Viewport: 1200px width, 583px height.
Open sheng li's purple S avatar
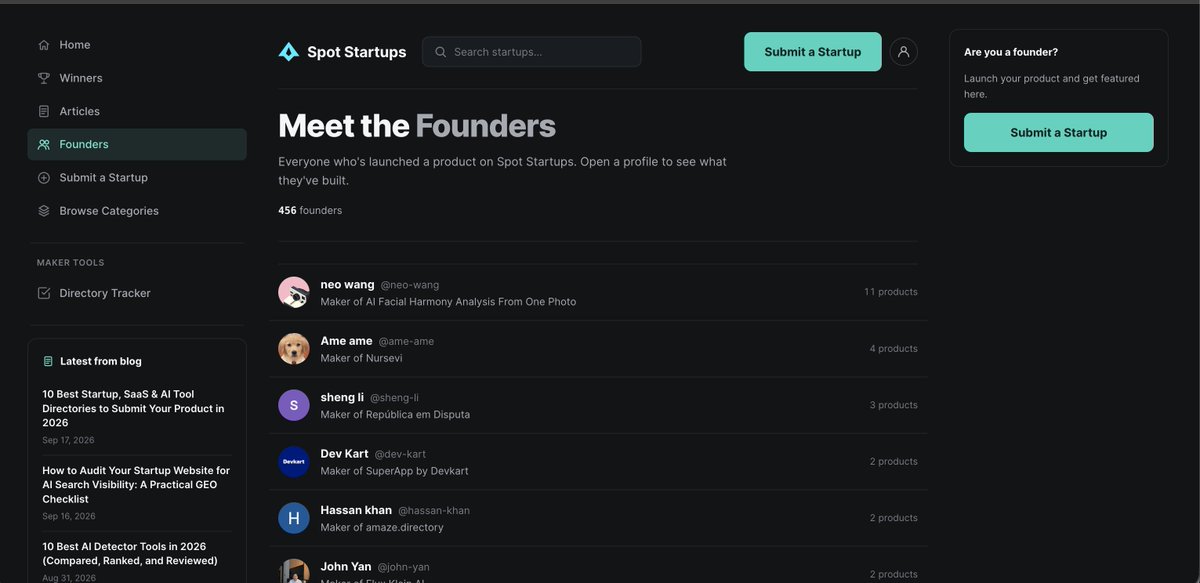[x=294, y=405]
